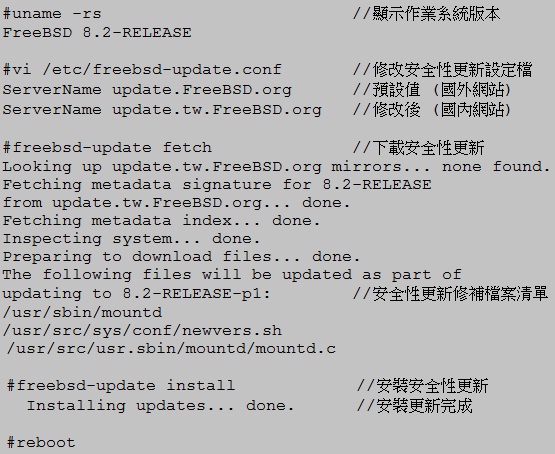555x454 pixels.
Task: Click the '#freebsd-update fetch' command
Action: point(107,147)
